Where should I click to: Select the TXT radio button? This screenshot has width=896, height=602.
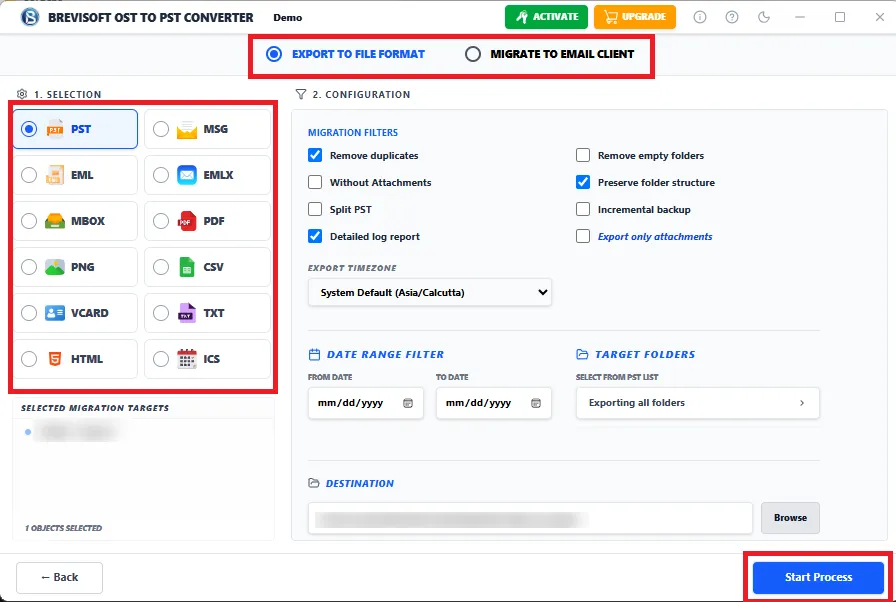click(x=161, y=313)
